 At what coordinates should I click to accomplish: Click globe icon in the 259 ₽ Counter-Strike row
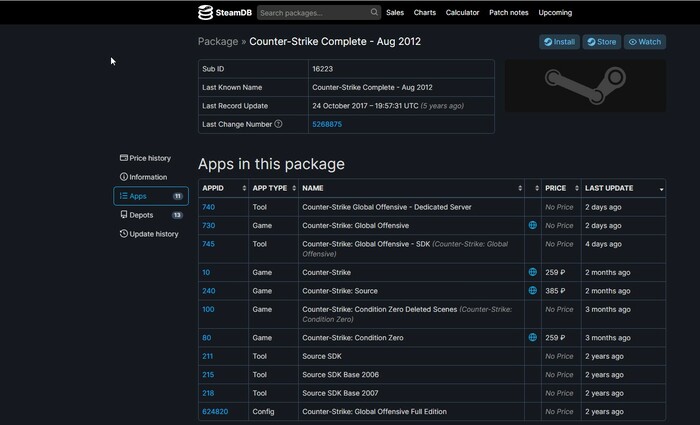click(x=533, y=272)
